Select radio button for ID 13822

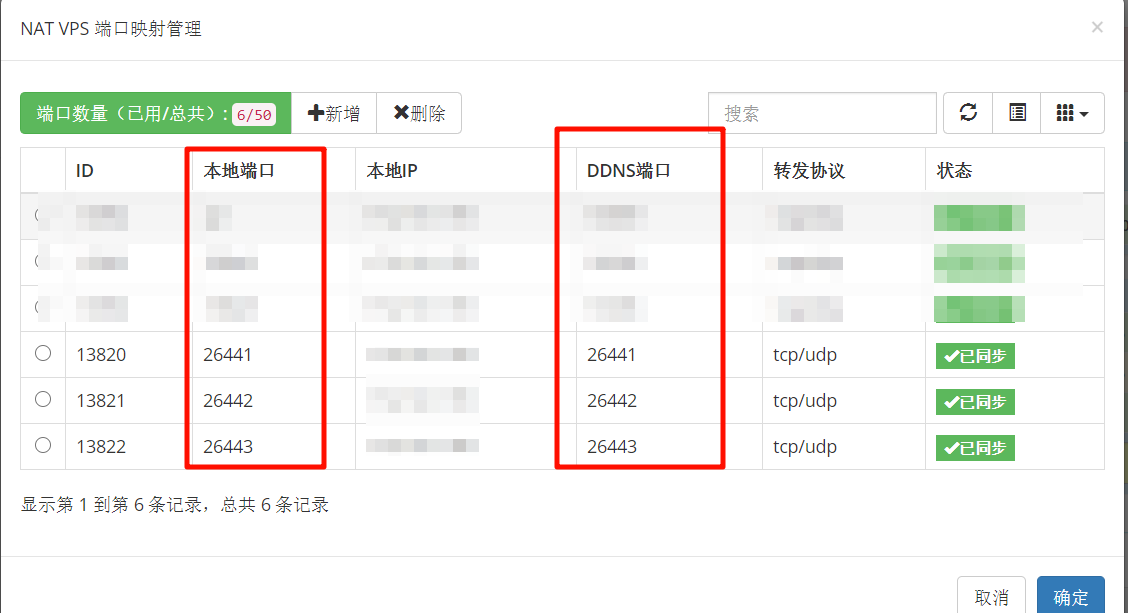pos(43,445)
